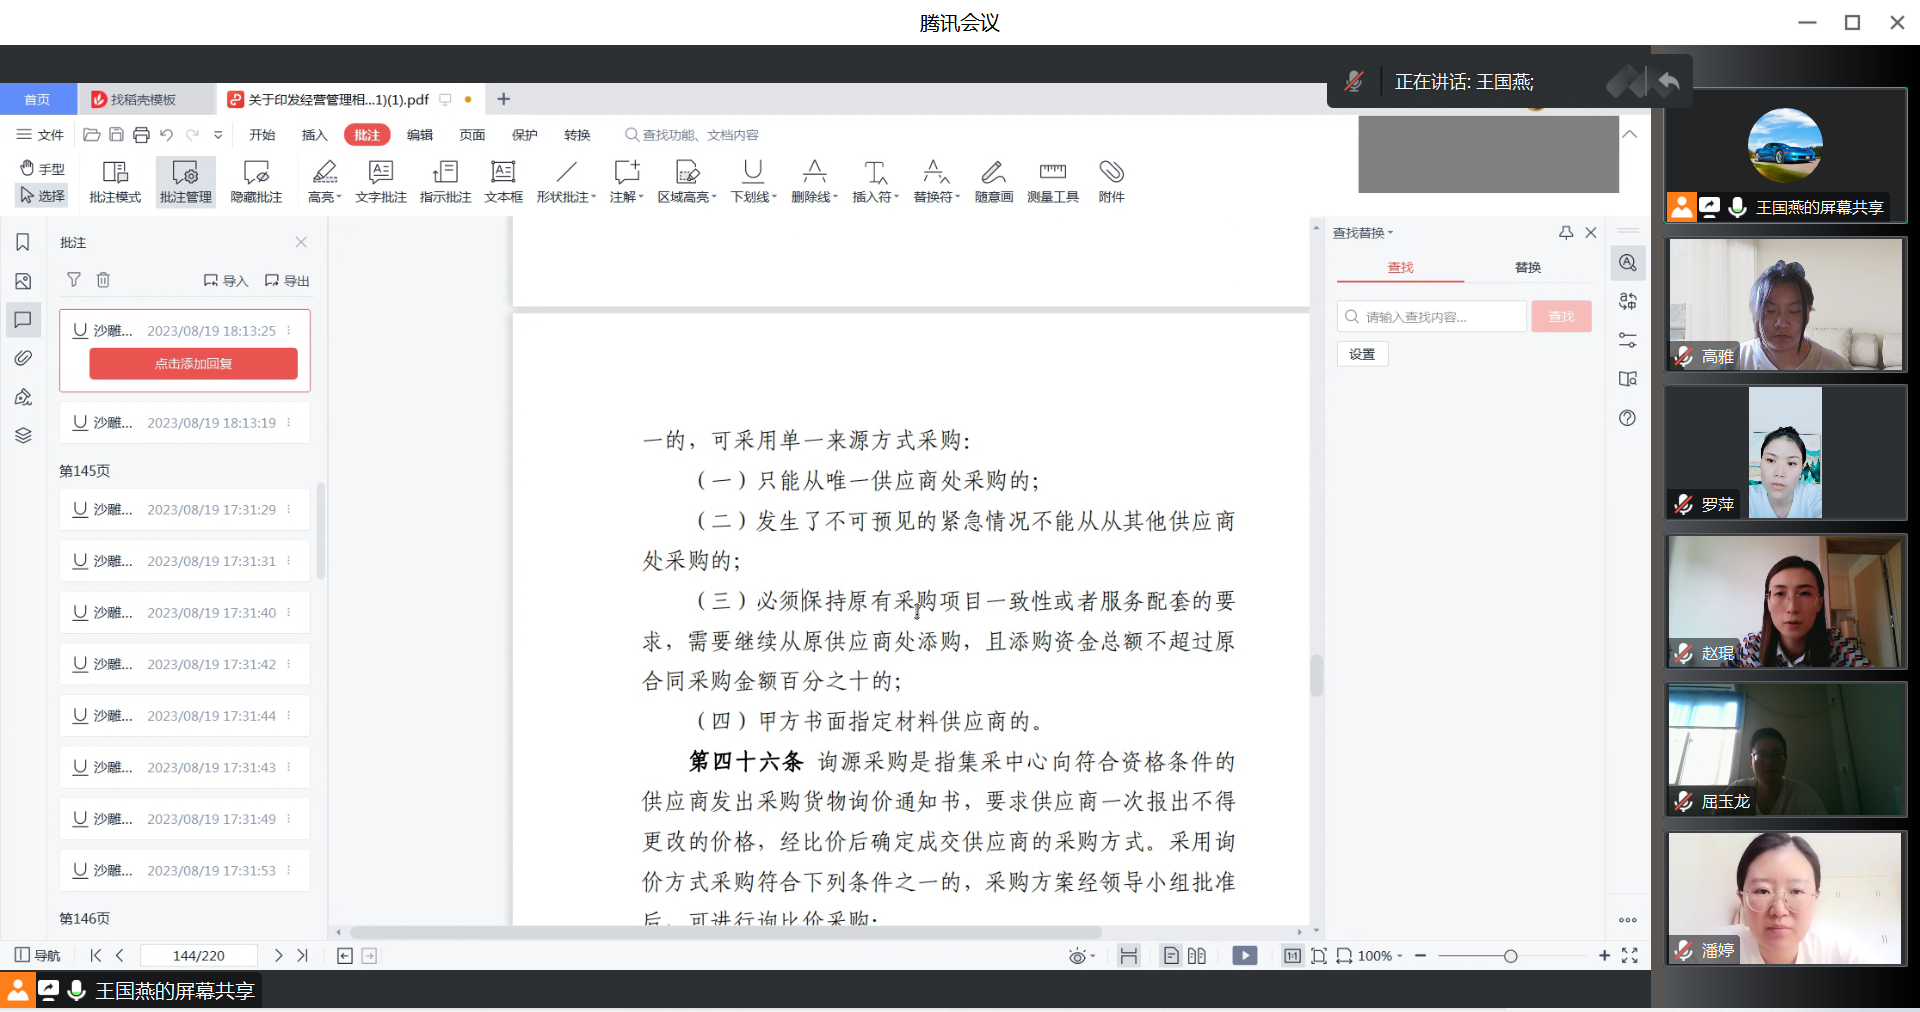Click the 附件 attachment icon in ribbon
Viewport: 1920px width, 1012px height.
(1111, 181)
